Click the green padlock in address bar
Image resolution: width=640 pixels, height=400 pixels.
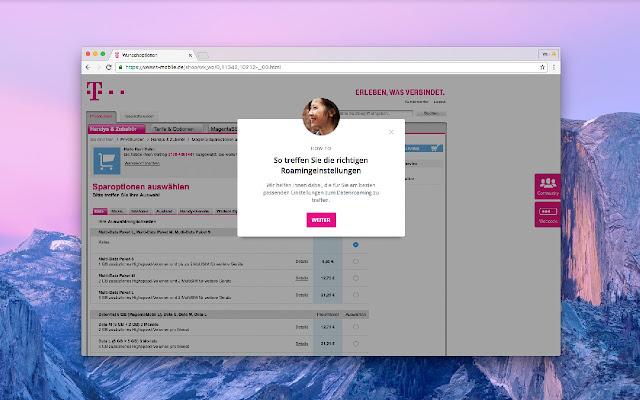(120, 67)
